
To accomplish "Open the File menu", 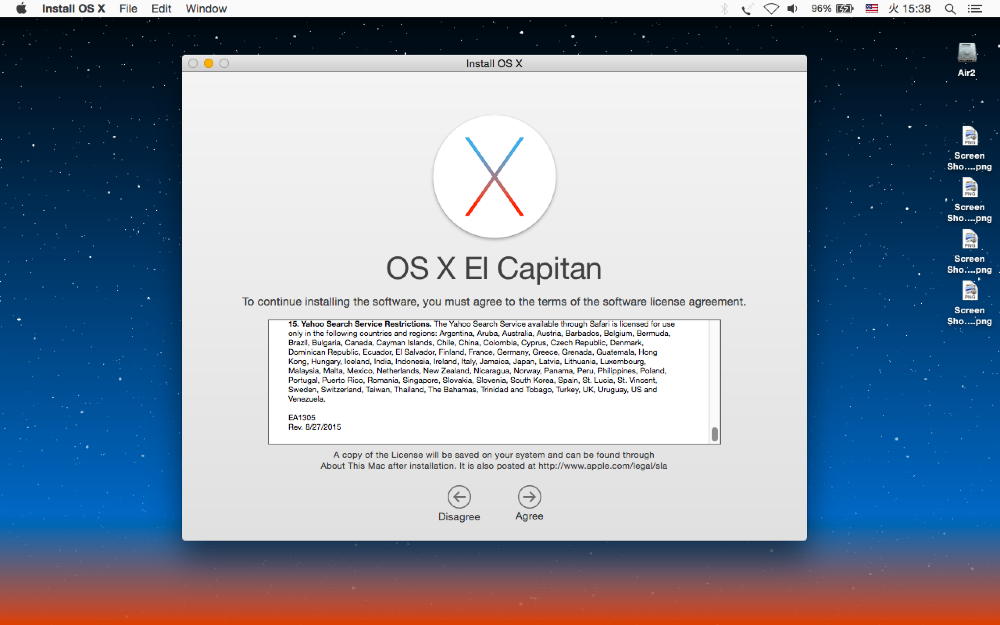I will (x=128, y=8).
